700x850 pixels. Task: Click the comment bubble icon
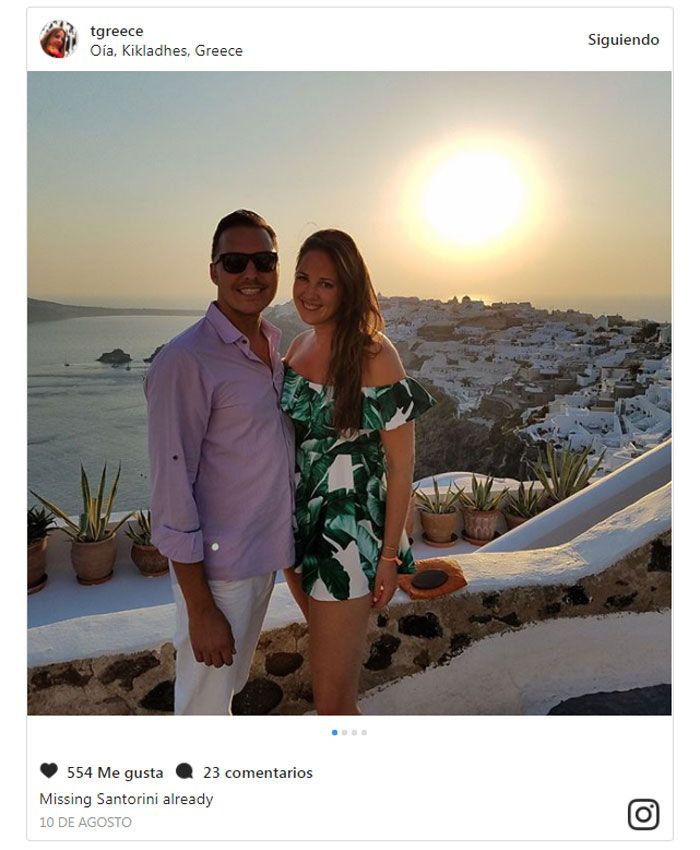(184, 771)
